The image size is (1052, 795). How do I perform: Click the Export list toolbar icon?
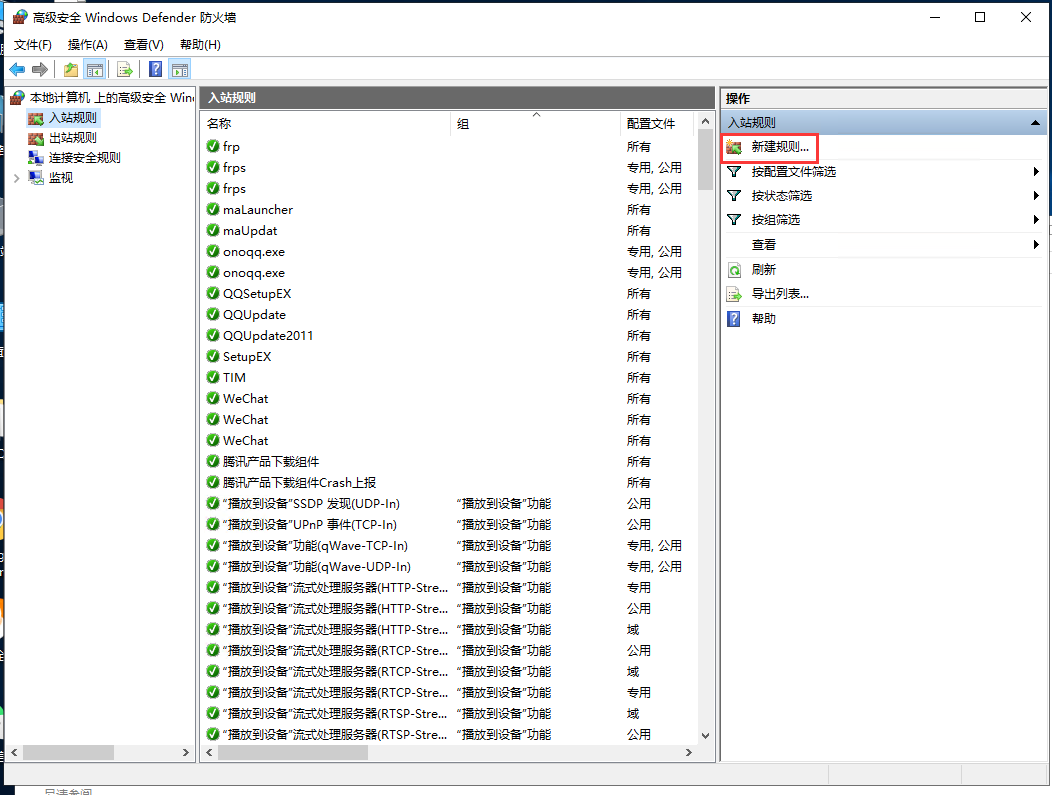[x=124, y=69]
